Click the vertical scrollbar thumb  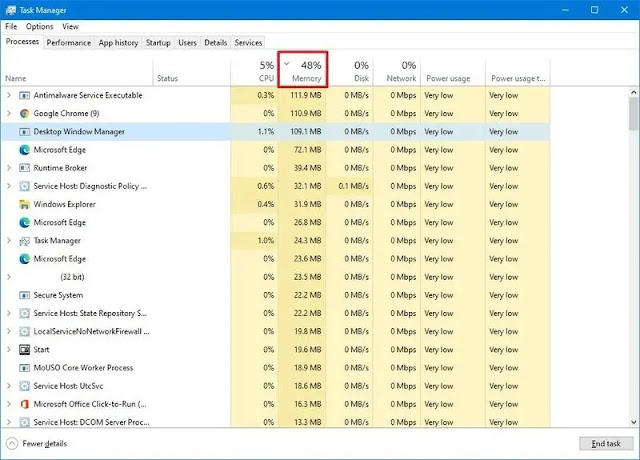coord(633,114)
